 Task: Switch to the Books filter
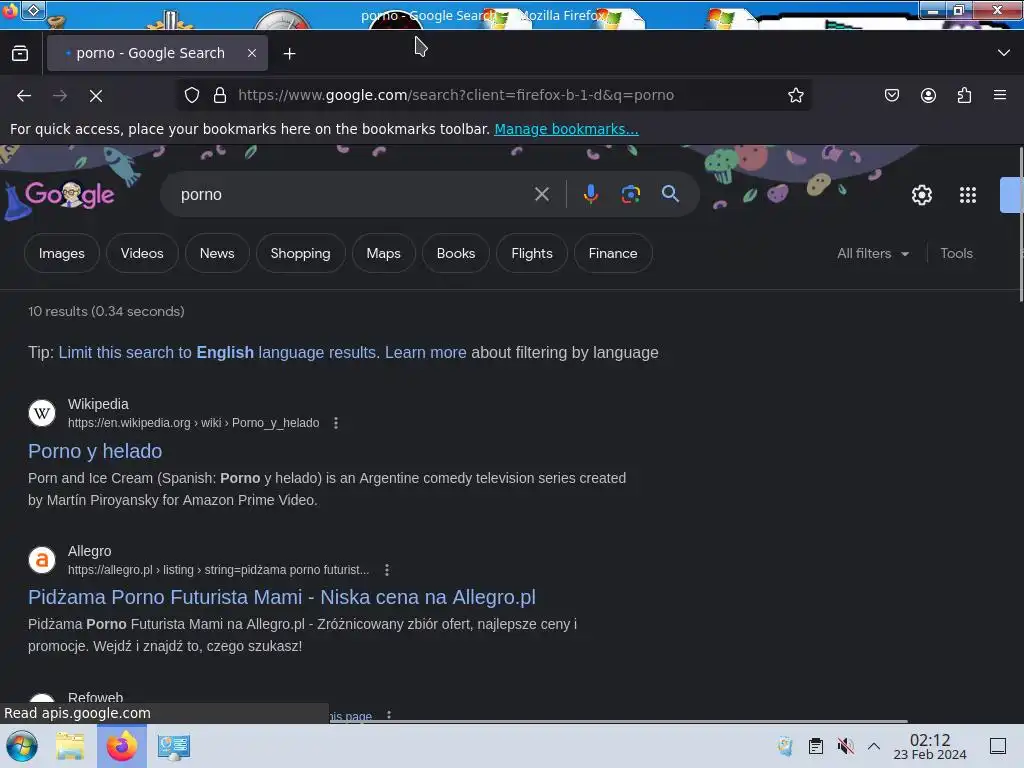[x=456, y=253]
